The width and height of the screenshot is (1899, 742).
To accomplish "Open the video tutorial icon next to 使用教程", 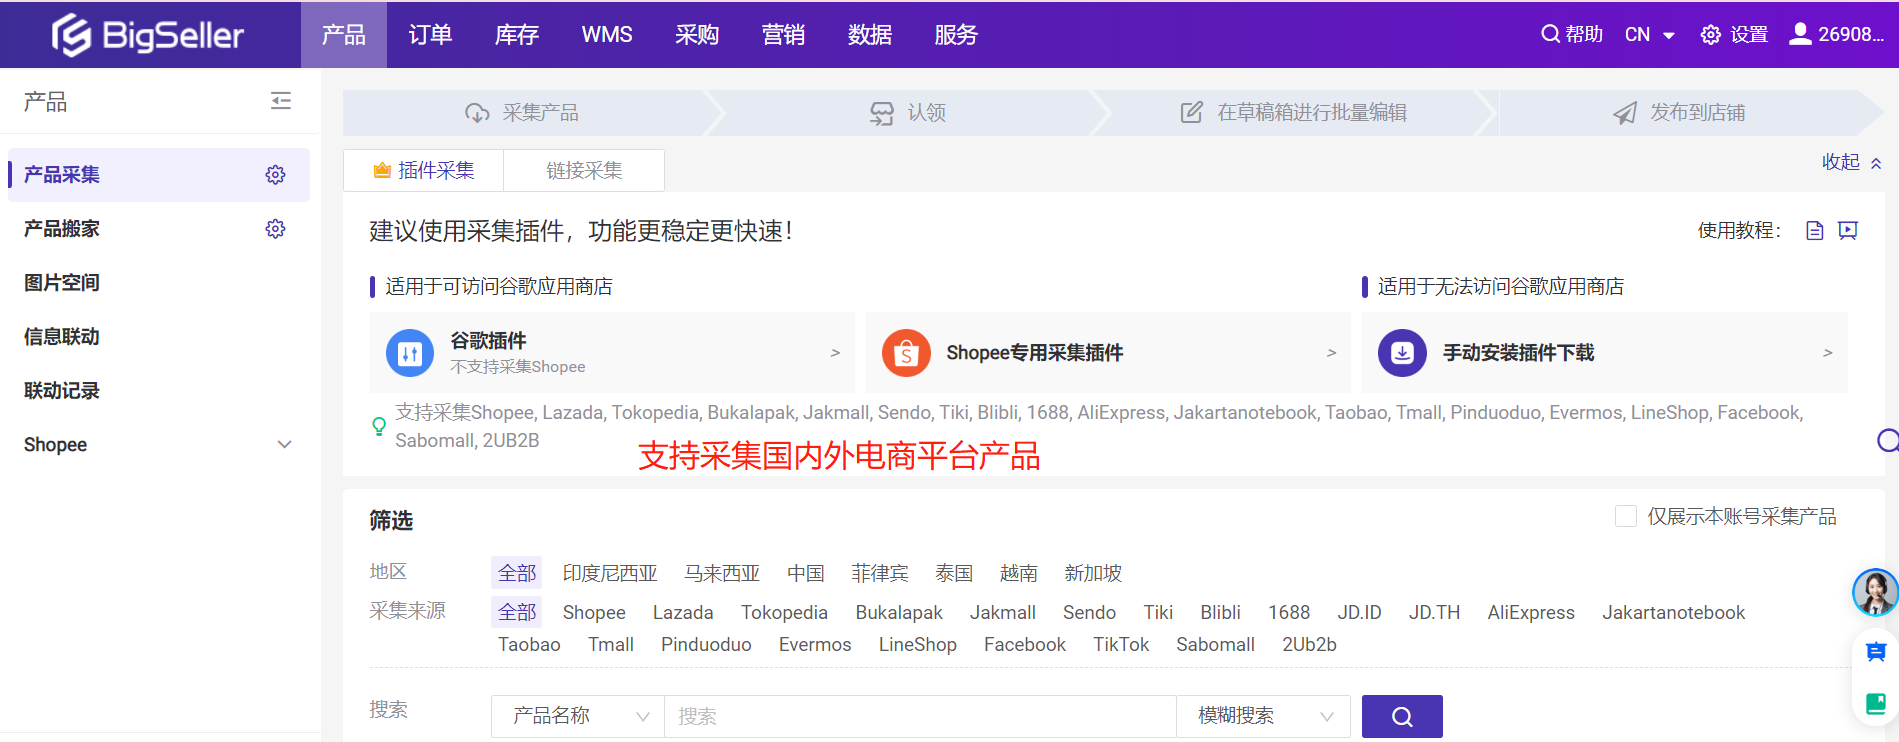I will click(x=1848, y=231).
